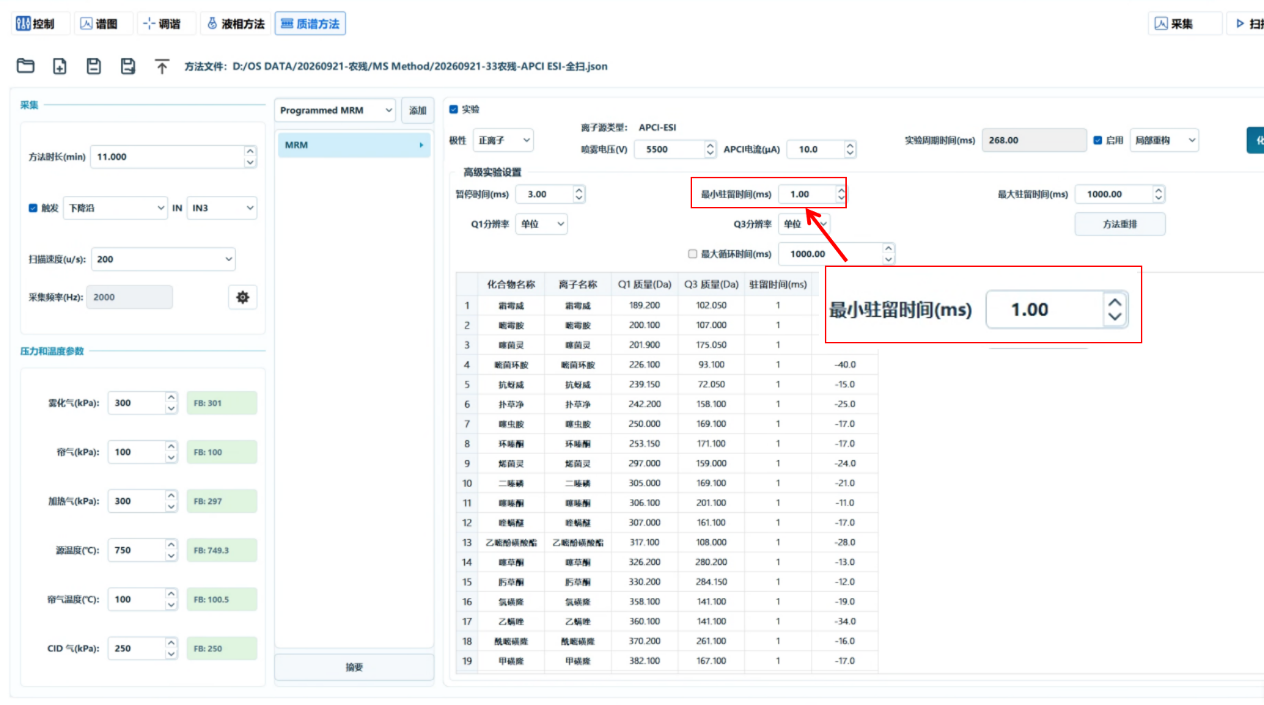Click the Q1 质量(Da) column header

click(645, 285)
